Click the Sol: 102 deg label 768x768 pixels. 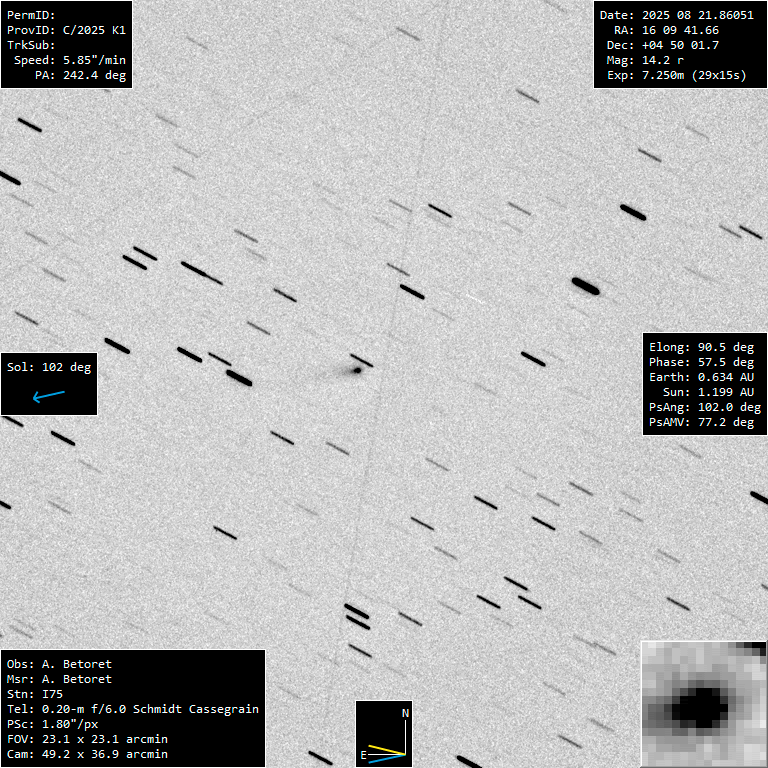click(49, 367)
